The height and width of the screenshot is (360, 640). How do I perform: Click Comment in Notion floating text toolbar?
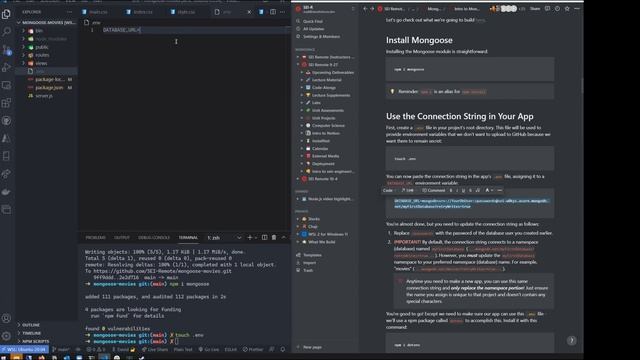pos(433,190)
